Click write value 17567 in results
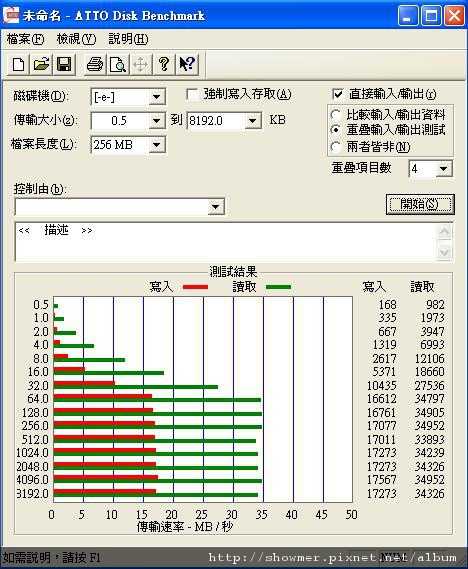Viewport: 468px width, 569px height. click(382, 480)
